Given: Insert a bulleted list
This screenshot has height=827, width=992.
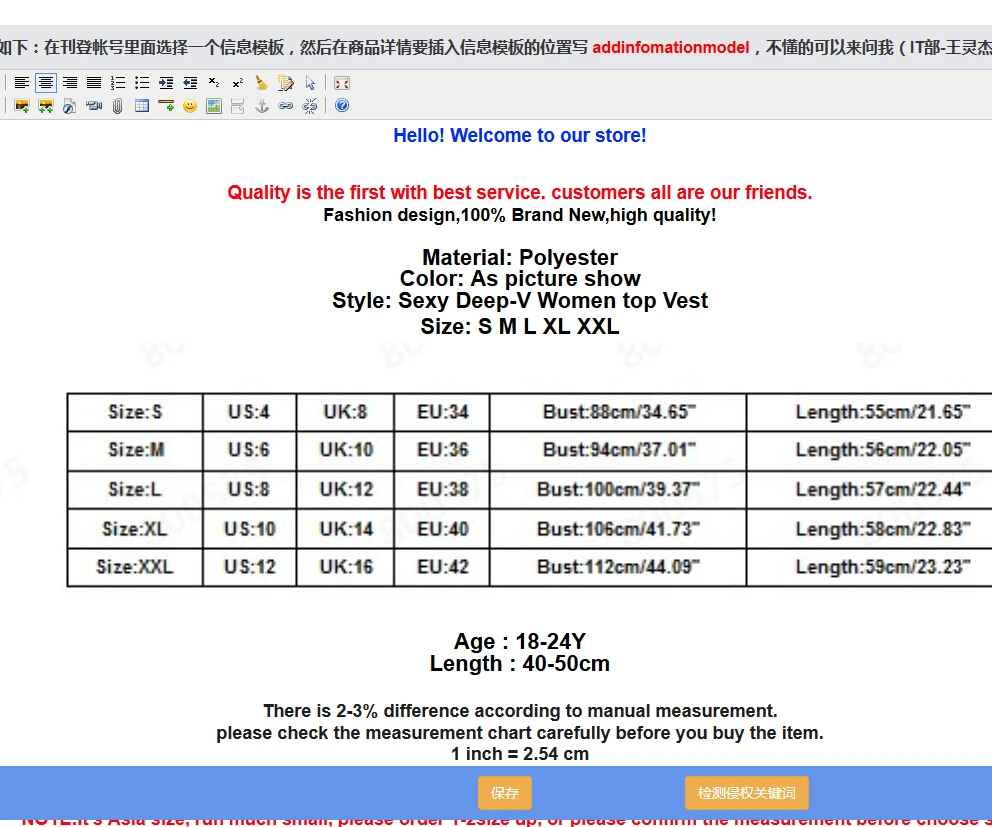Looking at the screenshot, I should (x=142, y=83).
